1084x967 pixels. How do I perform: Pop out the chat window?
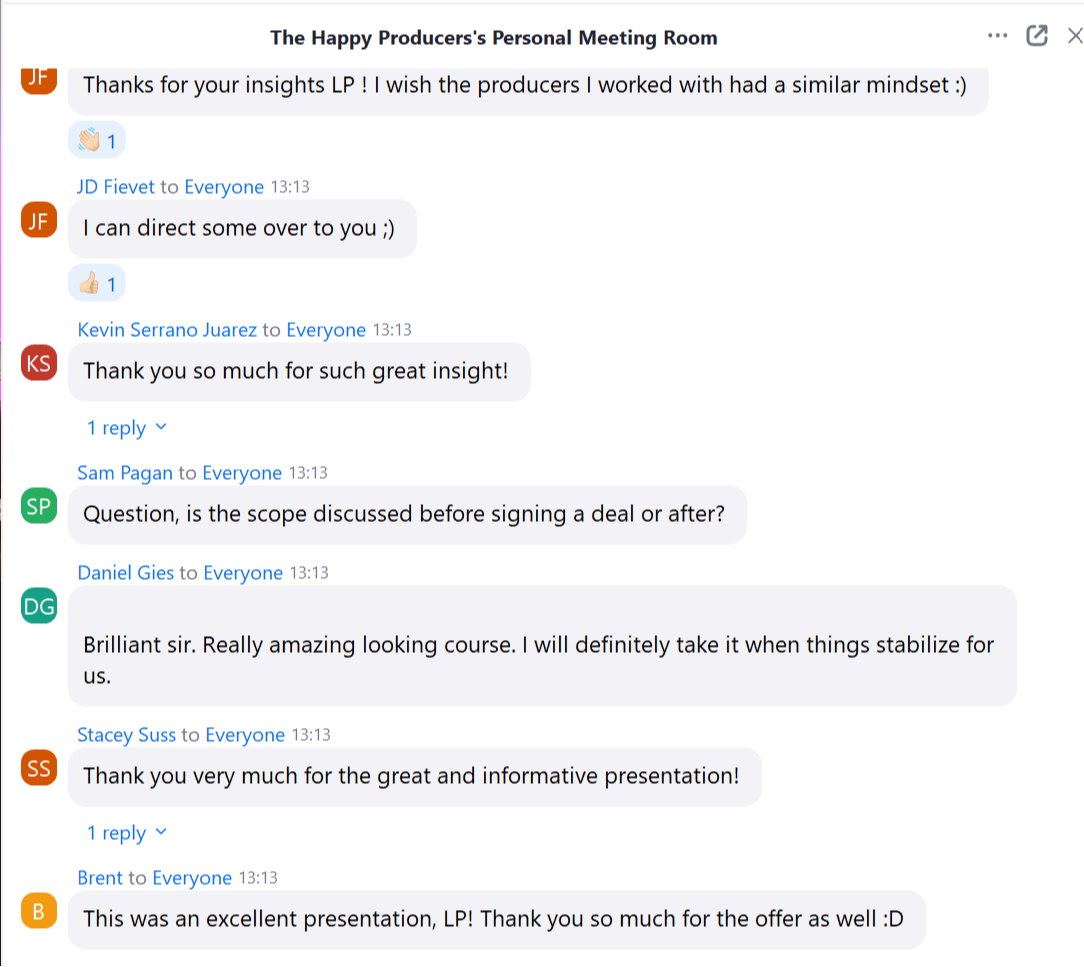coord(1037,36)
